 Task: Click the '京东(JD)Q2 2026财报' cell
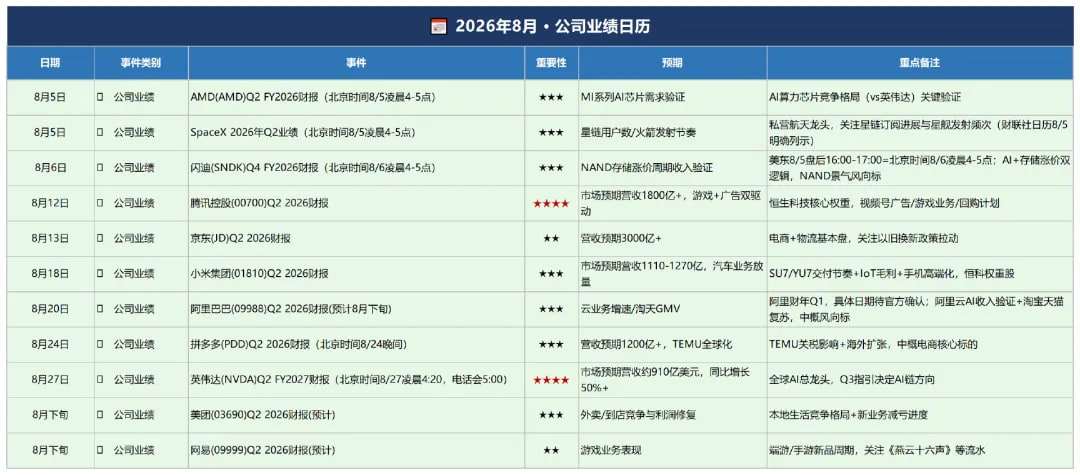click(x=356, y=238)
